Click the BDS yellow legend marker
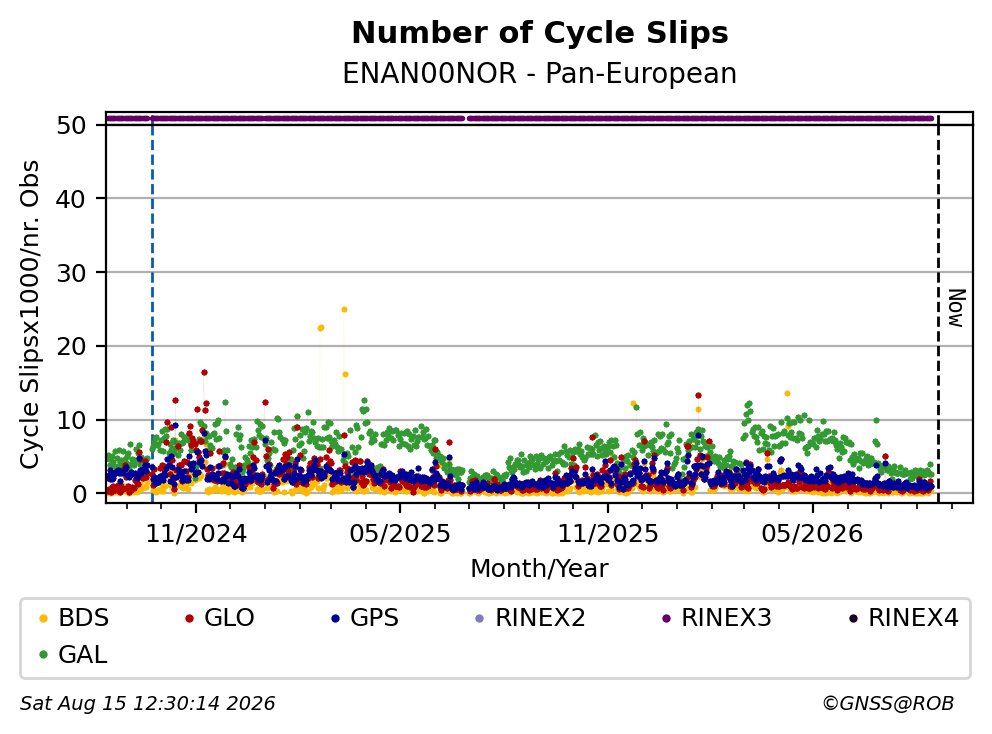 pos(43,618)
